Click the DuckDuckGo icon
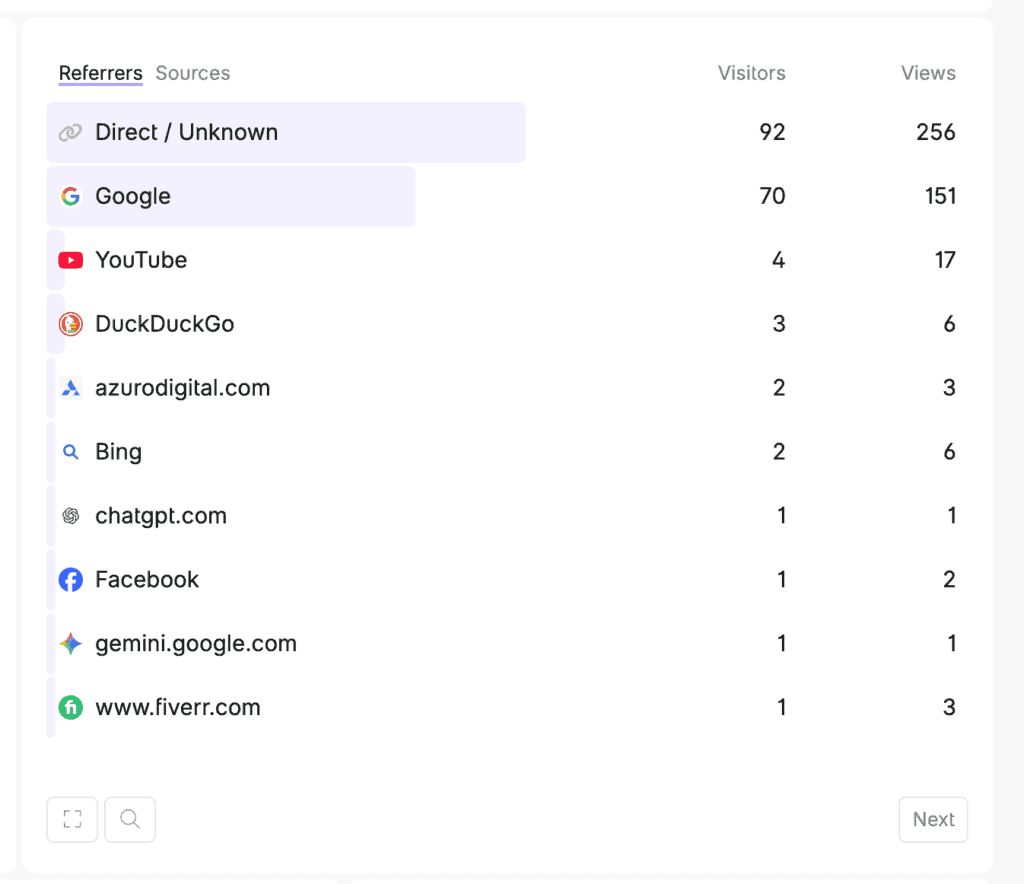This screenshot has width=1024, height=884. pos(69,324)
